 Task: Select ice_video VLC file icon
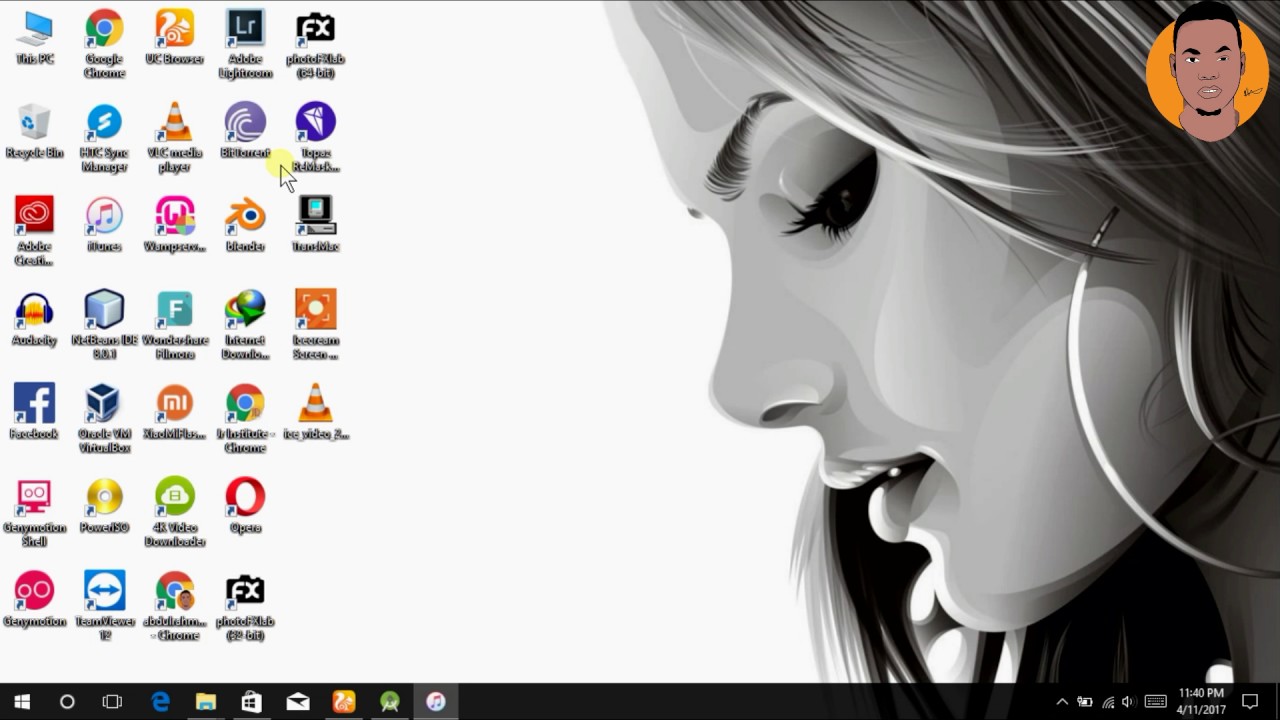(x=315, y=412)
